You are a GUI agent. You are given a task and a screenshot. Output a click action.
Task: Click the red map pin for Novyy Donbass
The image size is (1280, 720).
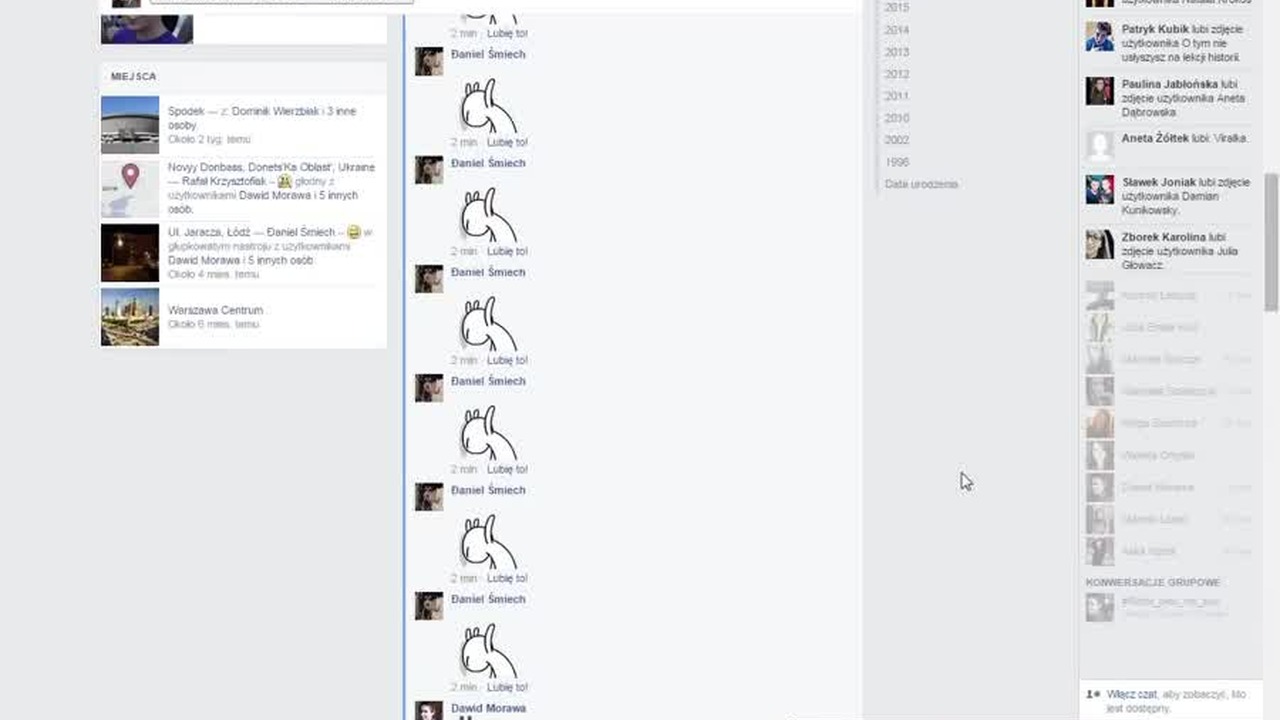[130, 177]
